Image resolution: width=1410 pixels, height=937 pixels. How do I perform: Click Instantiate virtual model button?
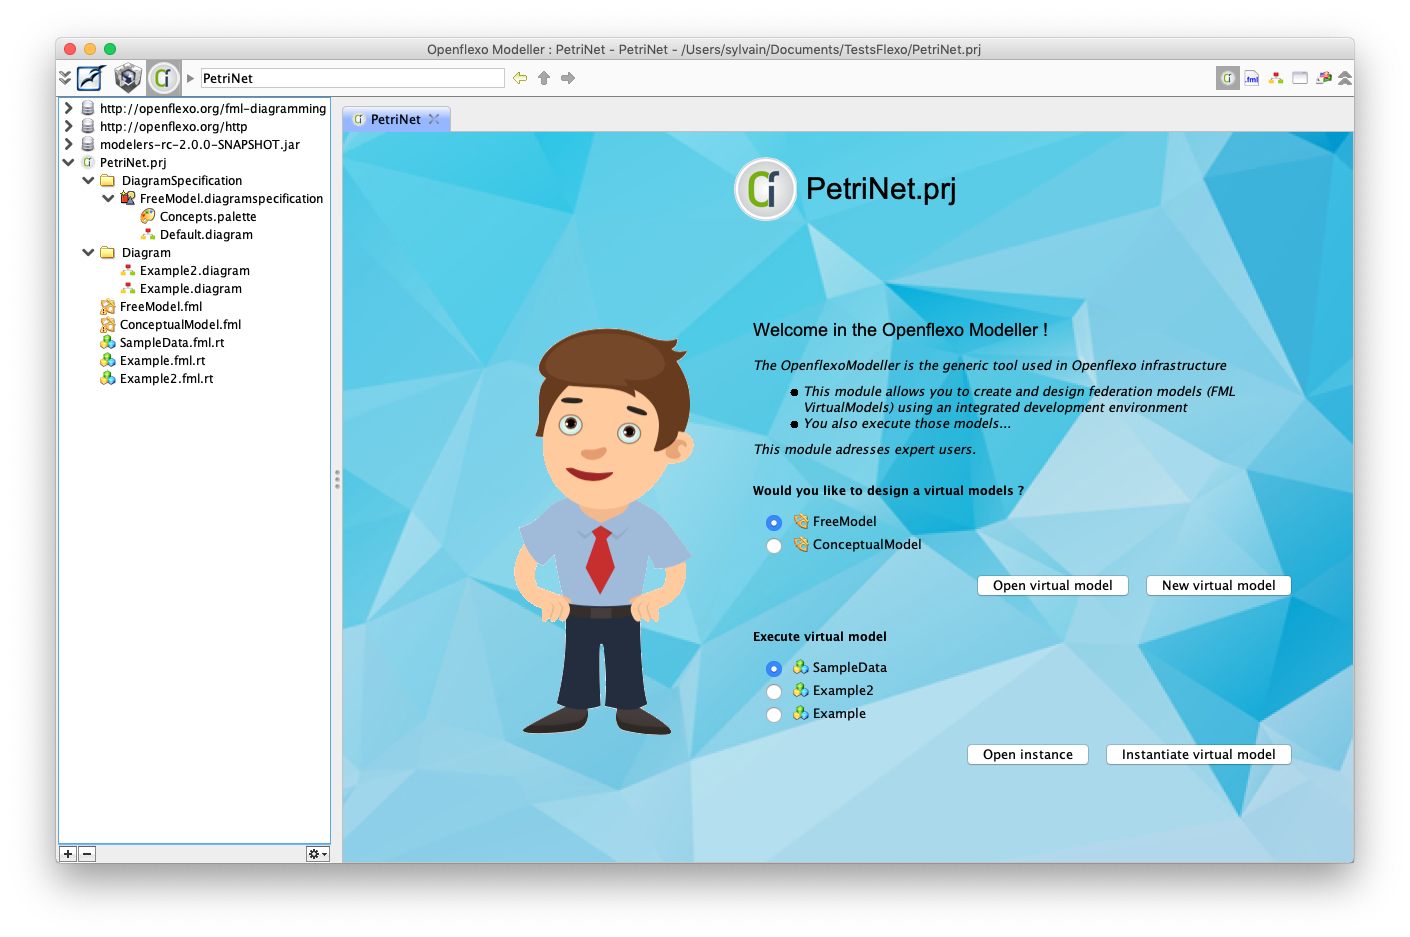1199,755
